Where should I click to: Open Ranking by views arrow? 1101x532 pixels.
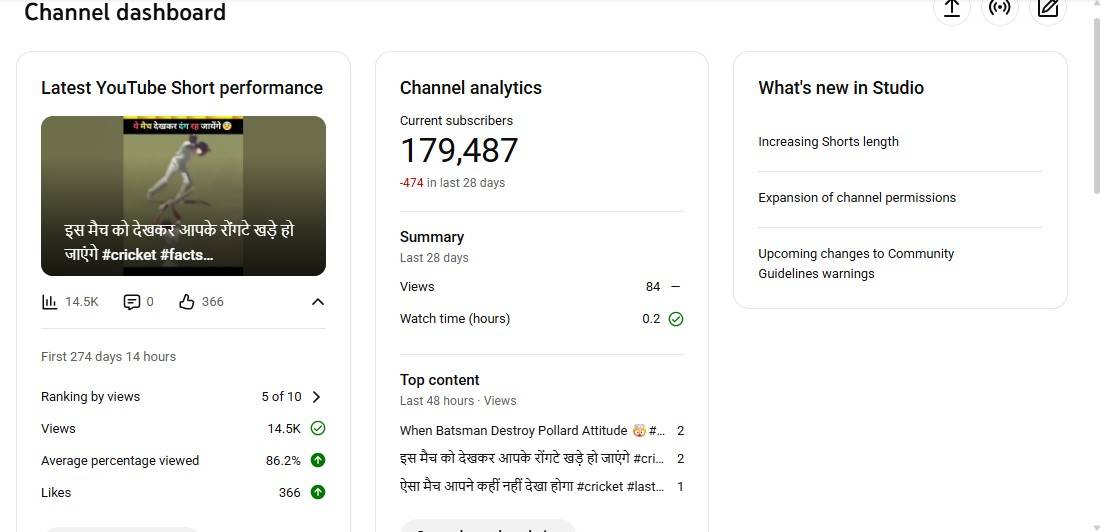point(317,397)
